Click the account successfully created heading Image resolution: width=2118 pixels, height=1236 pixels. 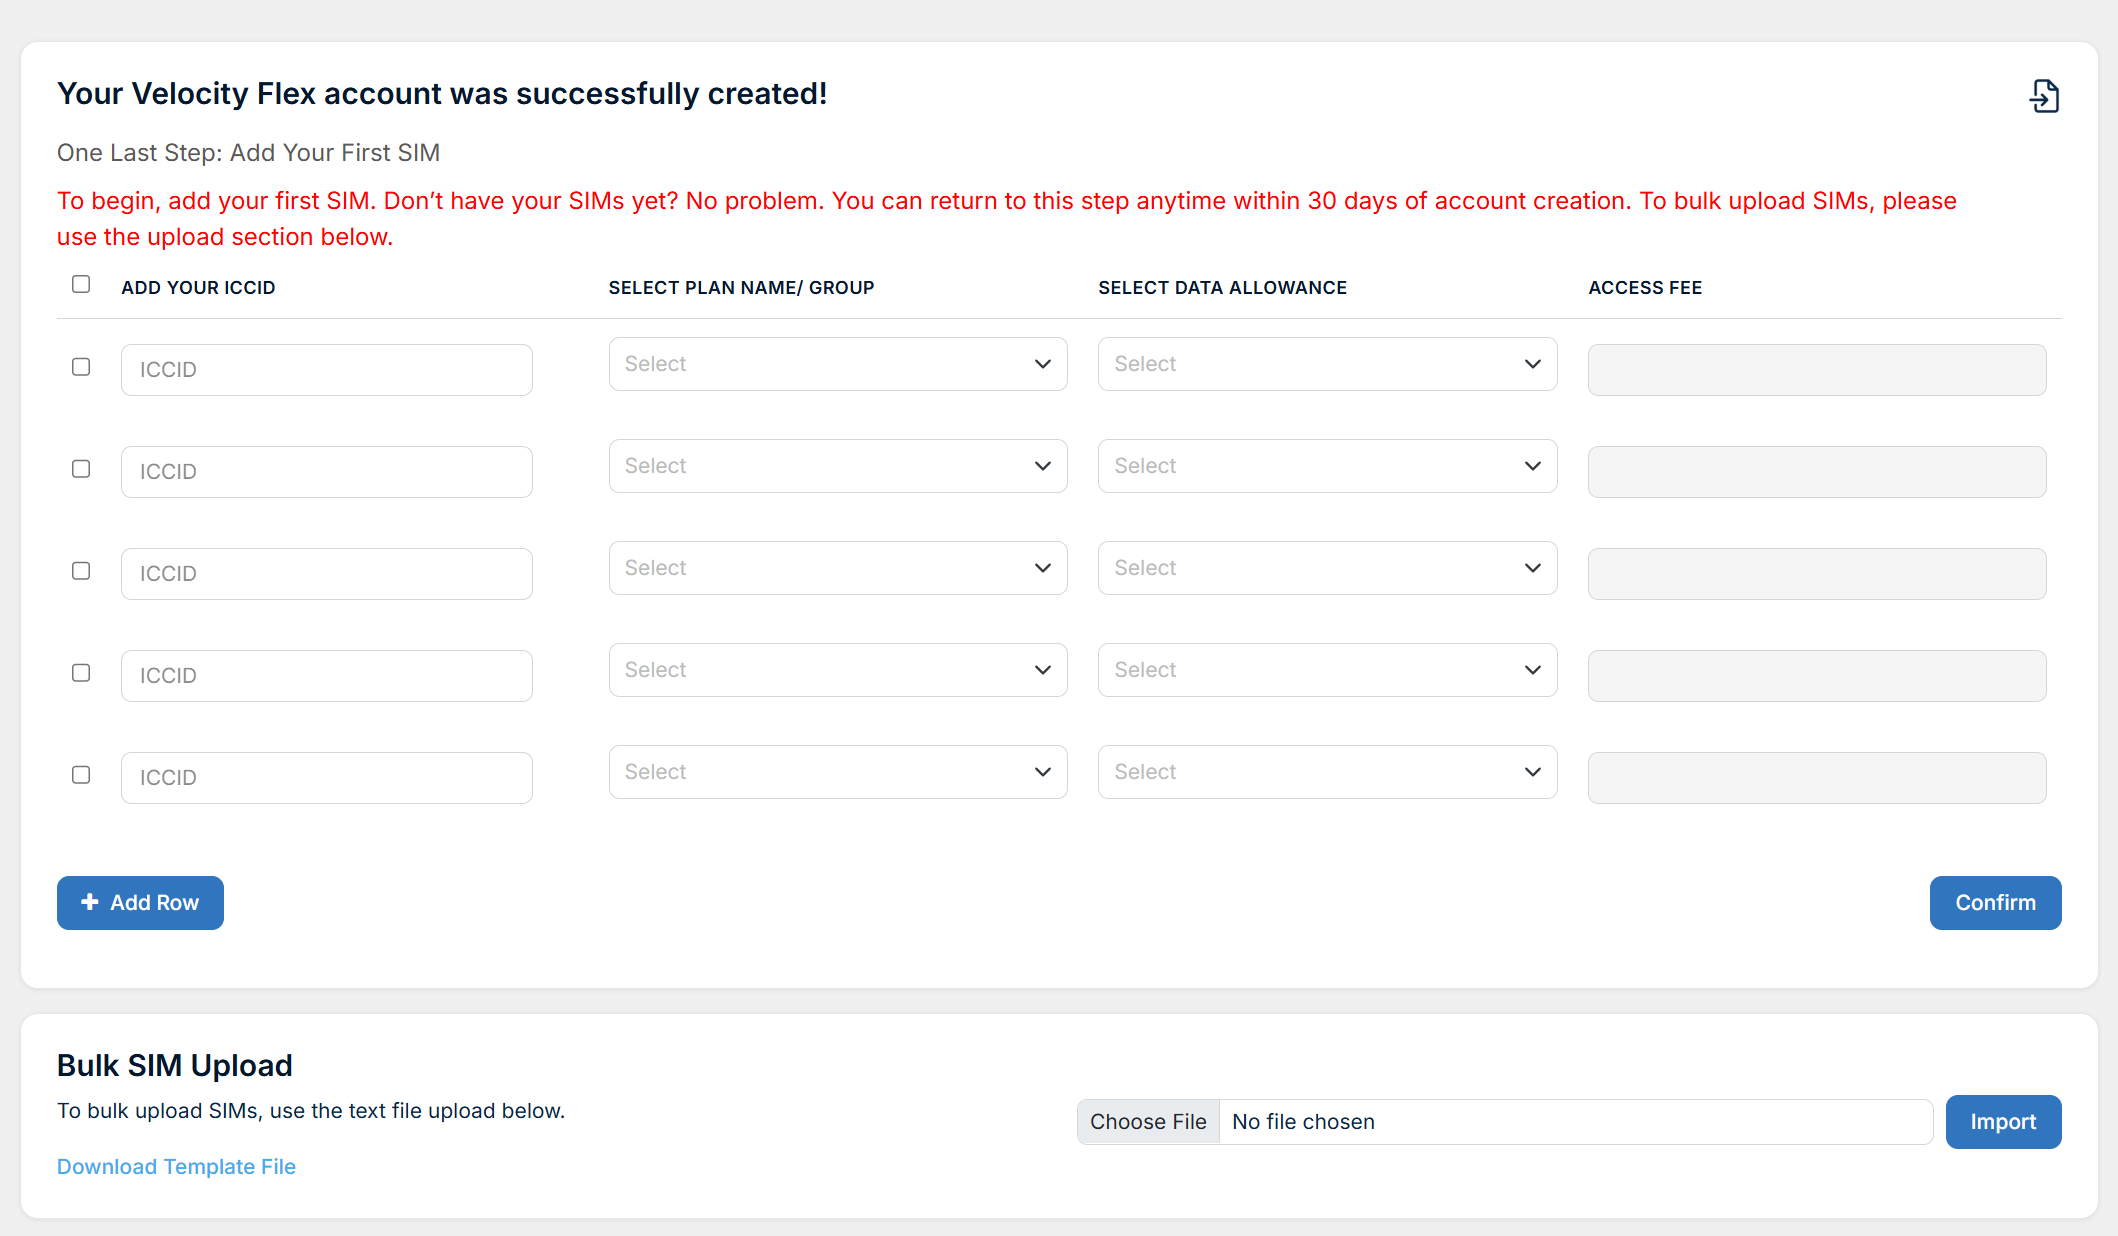tap(442, 94)
